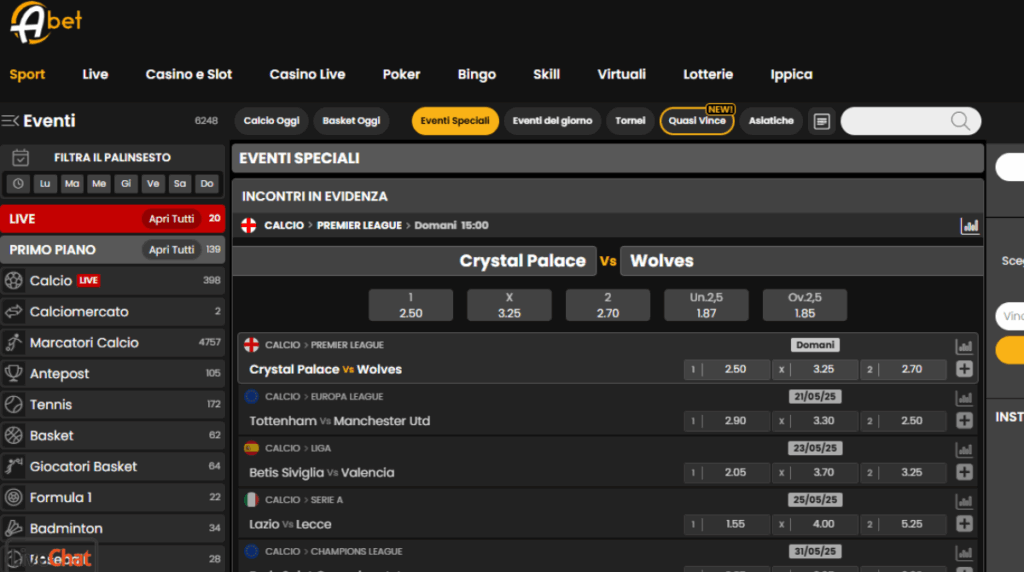Select featured odds 1 at 2.50

[x=411, y=305]
